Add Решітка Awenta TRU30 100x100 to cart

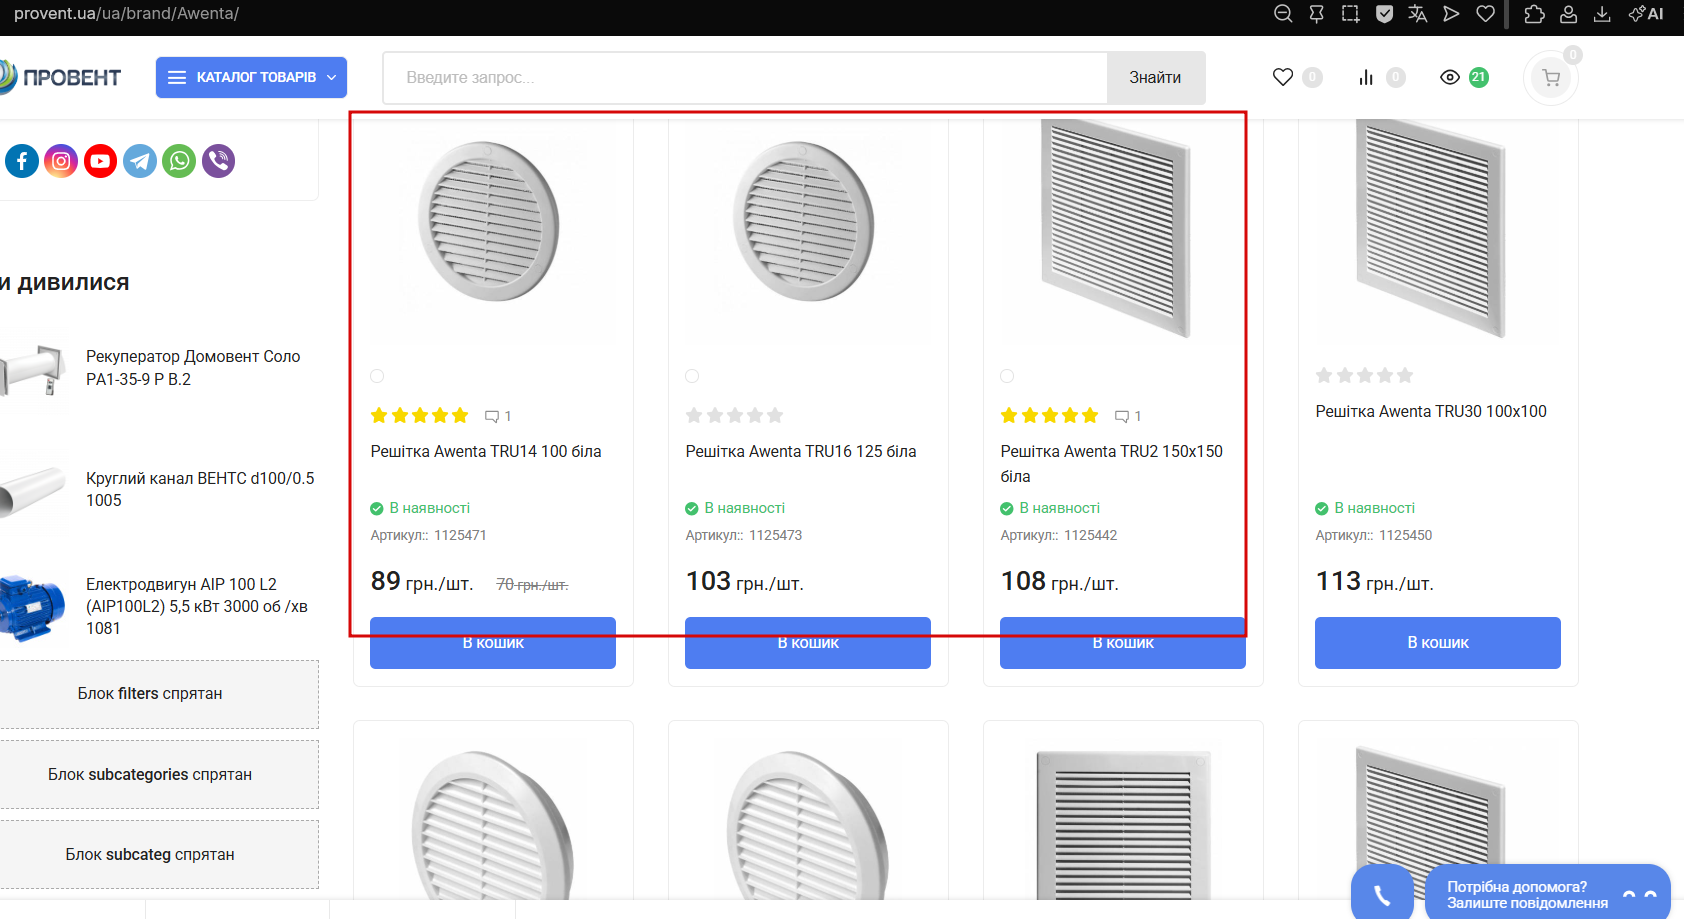click(1437, 643)
